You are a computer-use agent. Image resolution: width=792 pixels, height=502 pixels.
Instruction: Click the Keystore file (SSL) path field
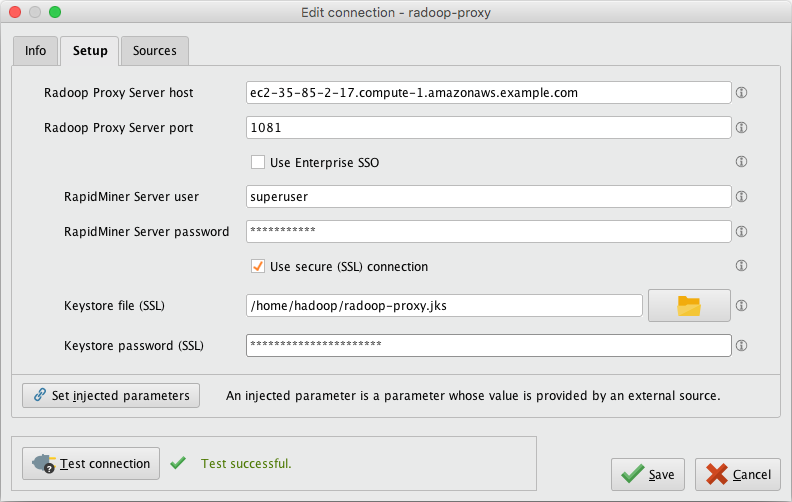443,306
